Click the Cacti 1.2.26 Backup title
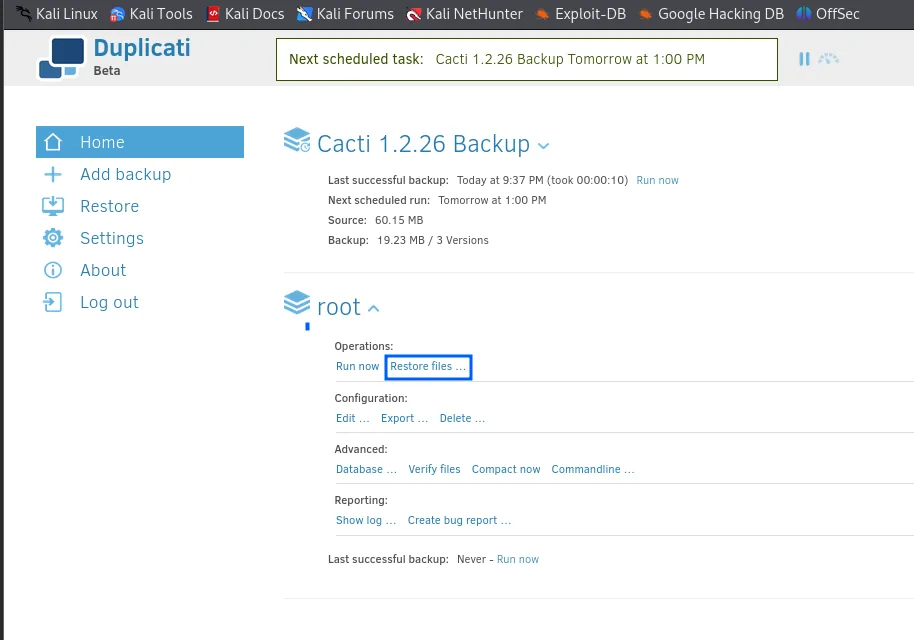 tap(423, 144)
